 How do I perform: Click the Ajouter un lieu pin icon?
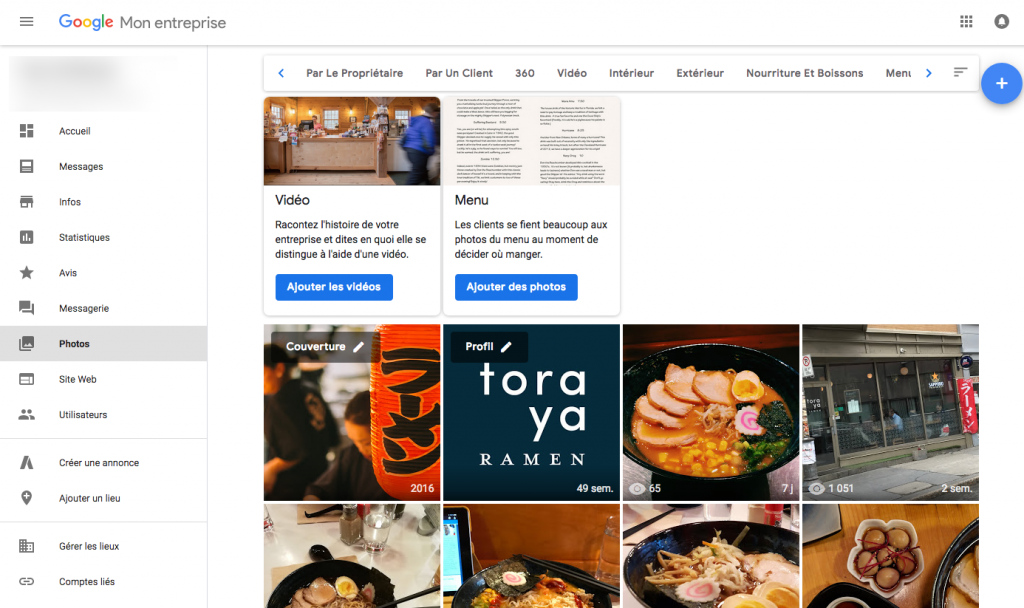pyautogui.click(x=26, y=498)
